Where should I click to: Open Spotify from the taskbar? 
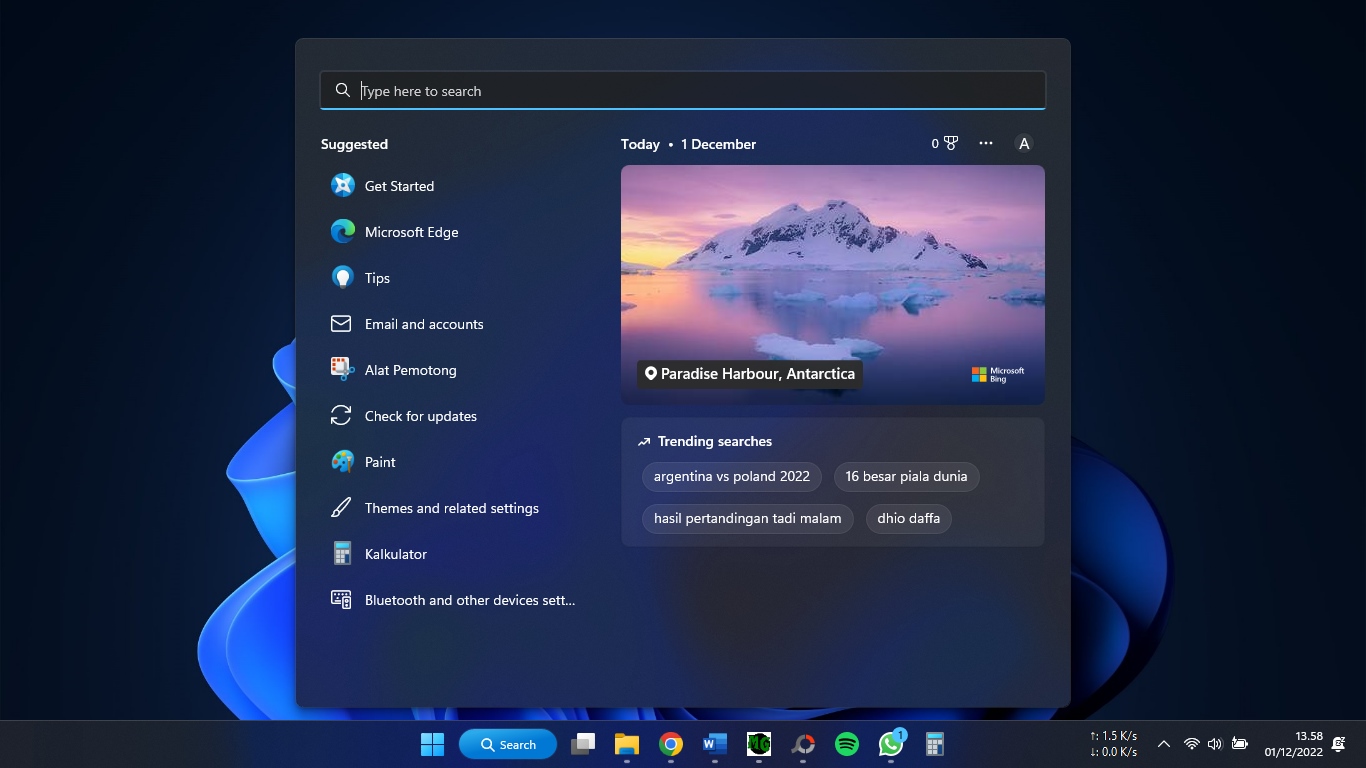(x=846, y=744)
